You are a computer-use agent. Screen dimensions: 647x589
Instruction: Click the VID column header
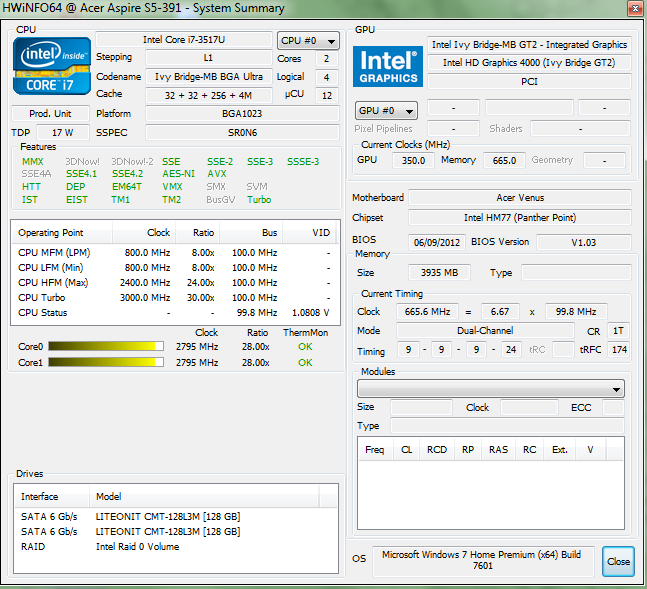point(309,233)
